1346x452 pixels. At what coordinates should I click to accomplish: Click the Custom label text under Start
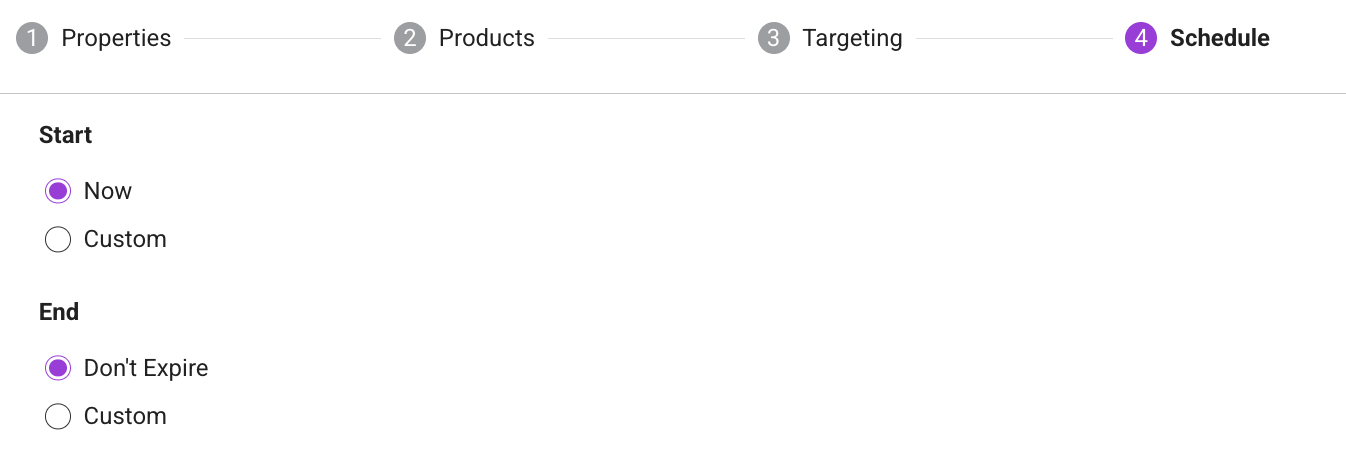click(125, 240)
